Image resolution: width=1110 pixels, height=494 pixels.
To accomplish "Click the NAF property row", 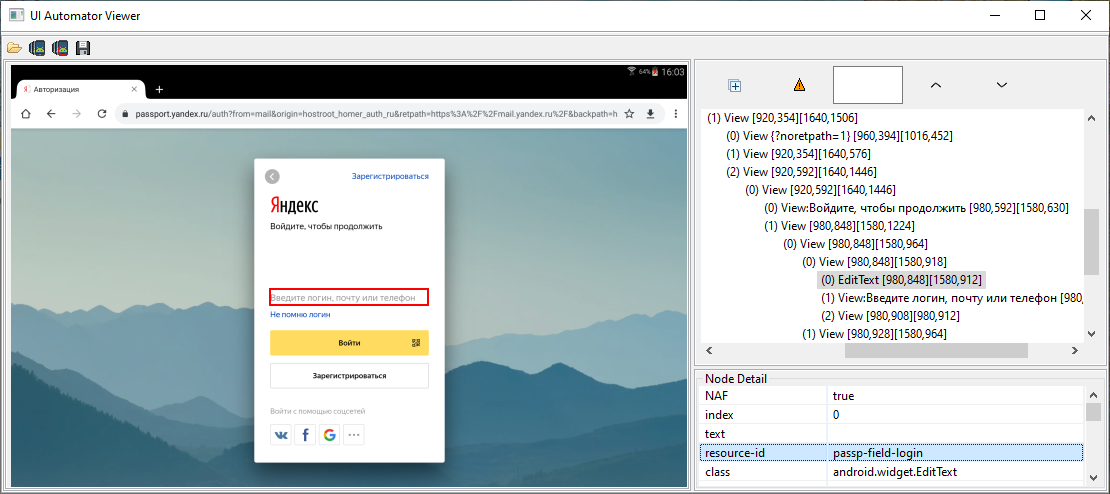I will pyautogui.click(x=891, y=396).
